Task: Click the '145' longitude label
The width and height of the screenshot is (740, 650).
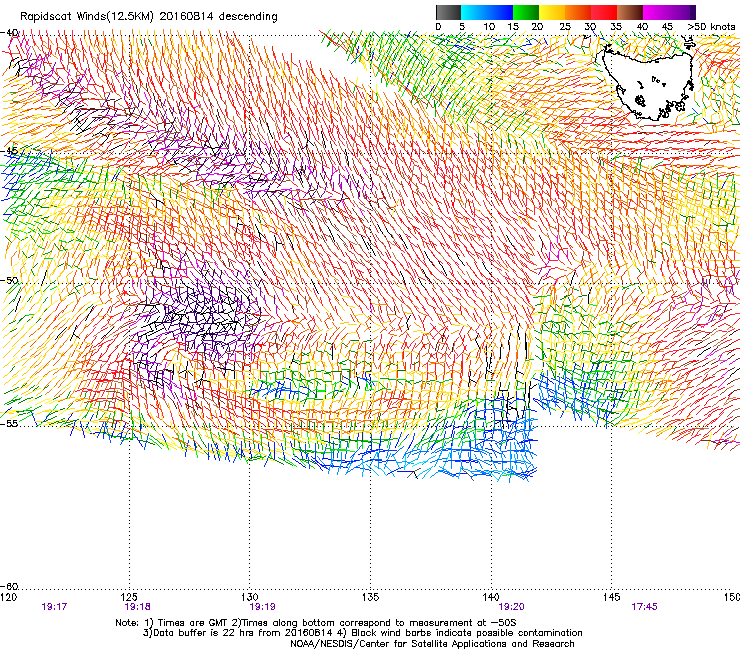Action: coord(612,597)
